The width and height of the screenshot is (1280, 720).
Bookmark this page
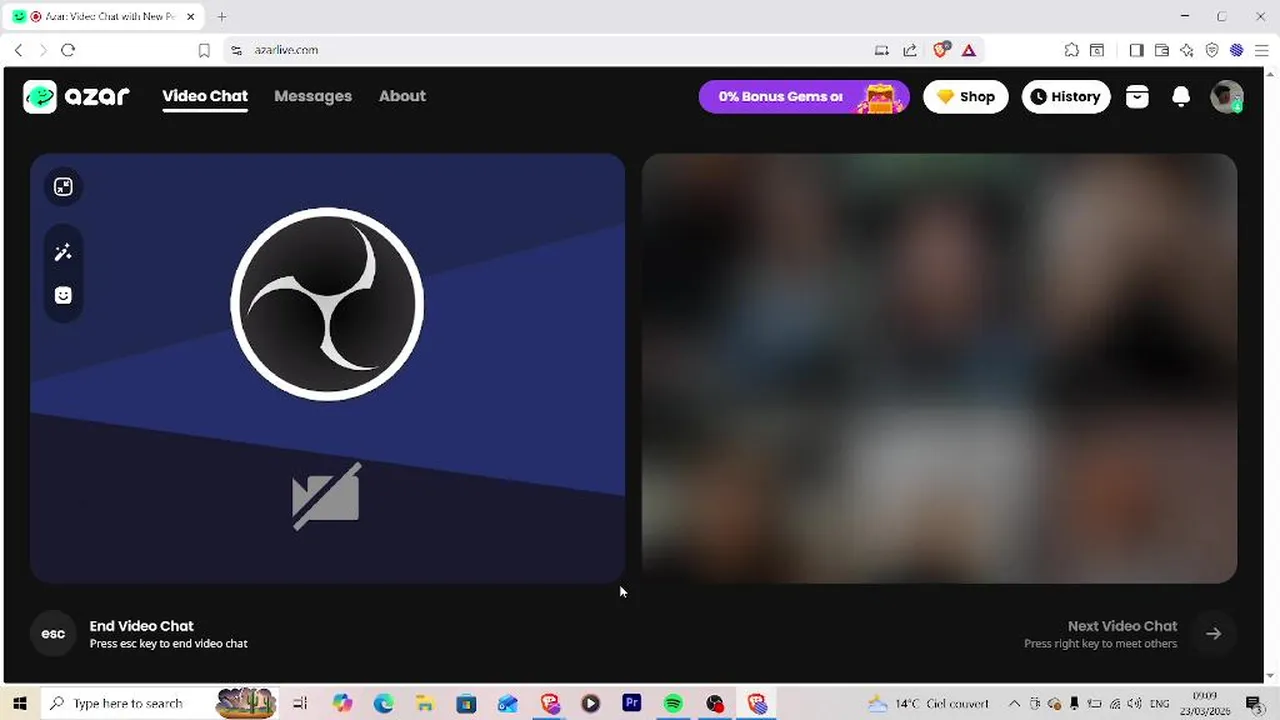204,50
